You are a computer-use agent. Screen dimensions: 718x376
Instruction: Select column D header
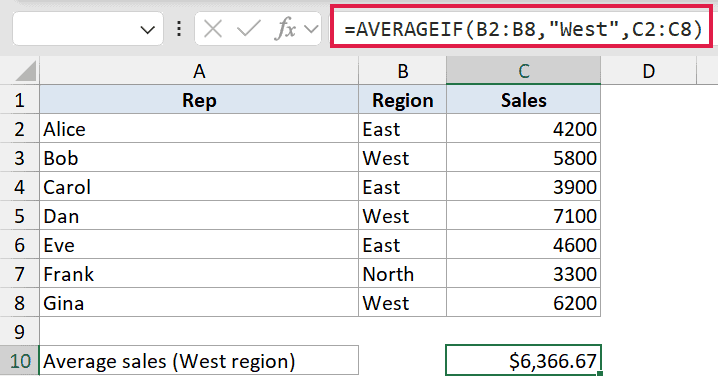(648, 71)
